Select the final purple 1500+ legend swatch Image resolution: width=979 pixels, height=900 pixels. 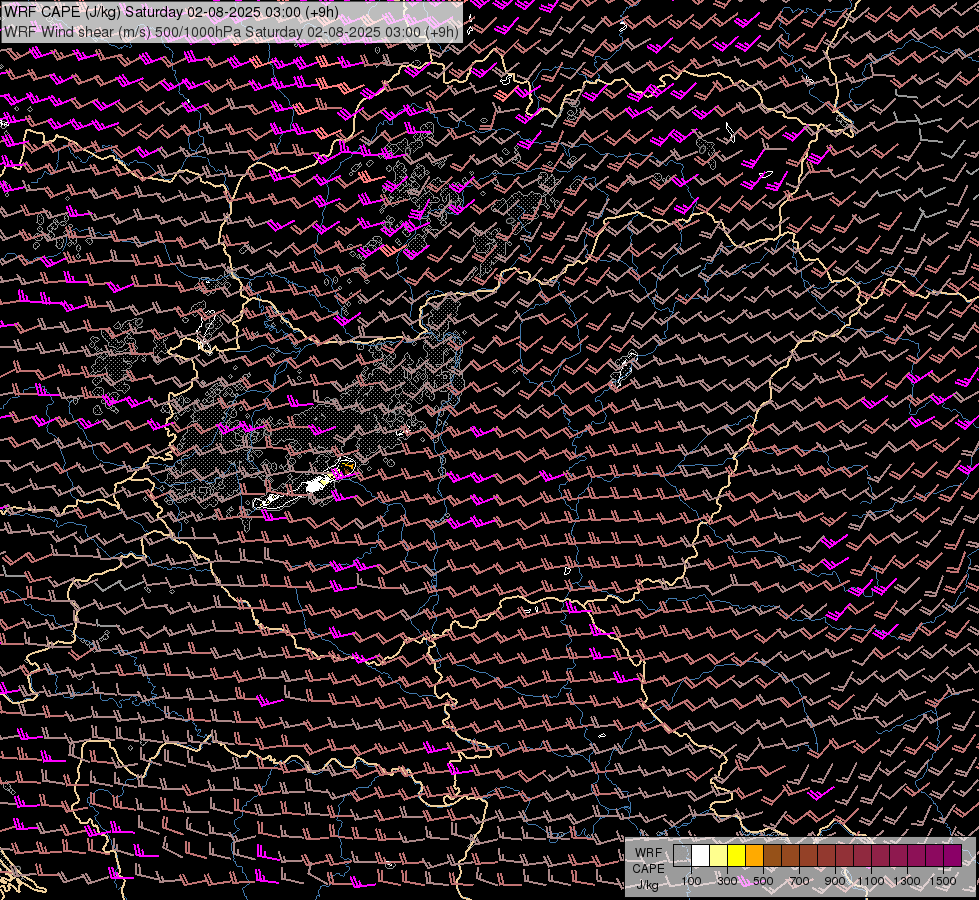pyautogui.click(x=952, y=856)
